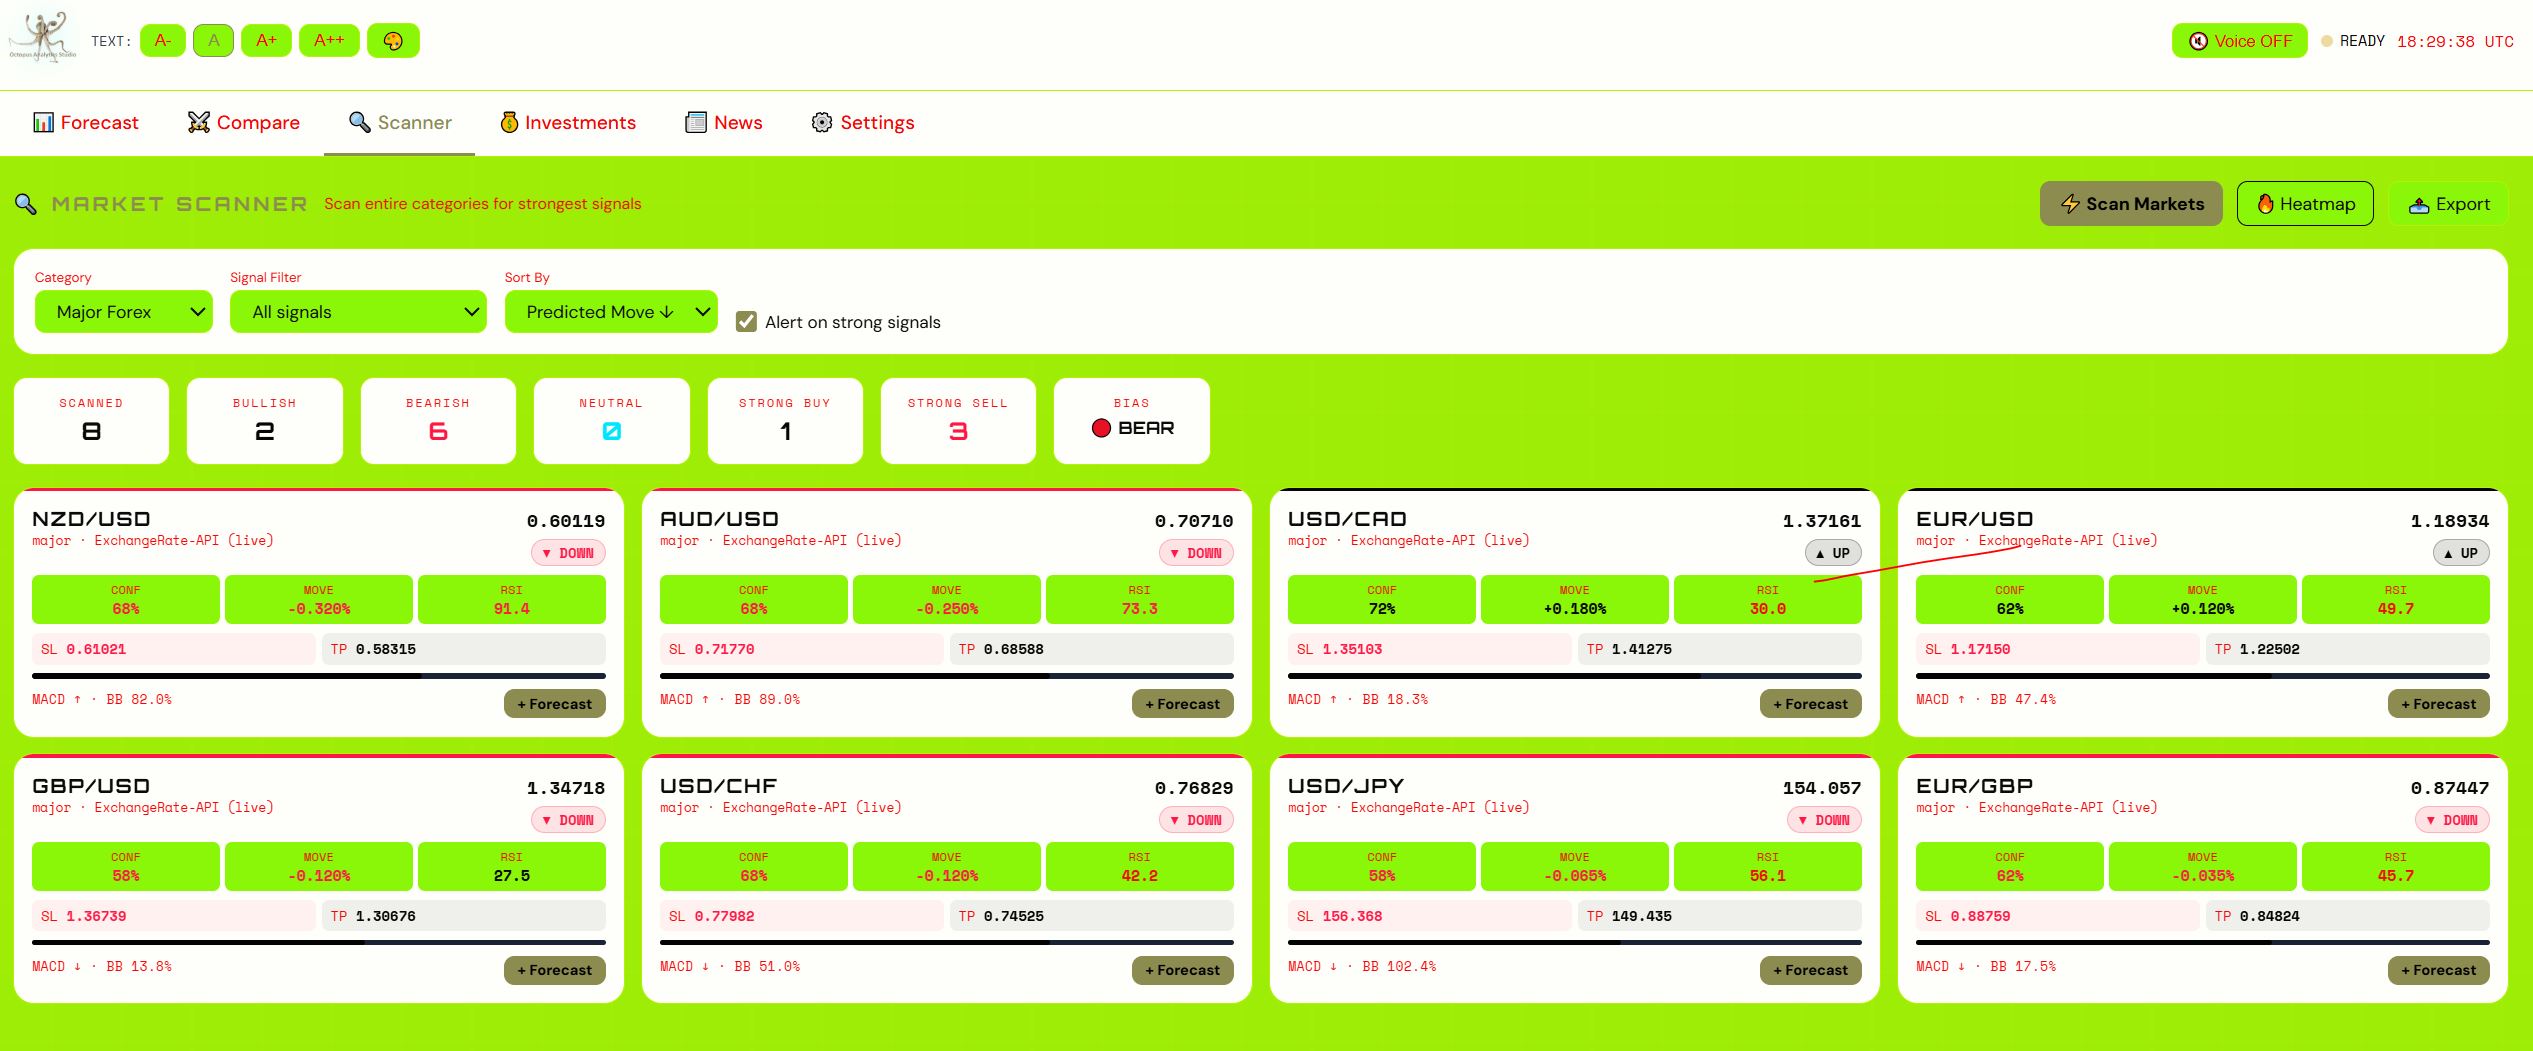Expand the Category dropdown showing Major Forex
Screen dimensions: 2533x1051
tap(124, 312)
